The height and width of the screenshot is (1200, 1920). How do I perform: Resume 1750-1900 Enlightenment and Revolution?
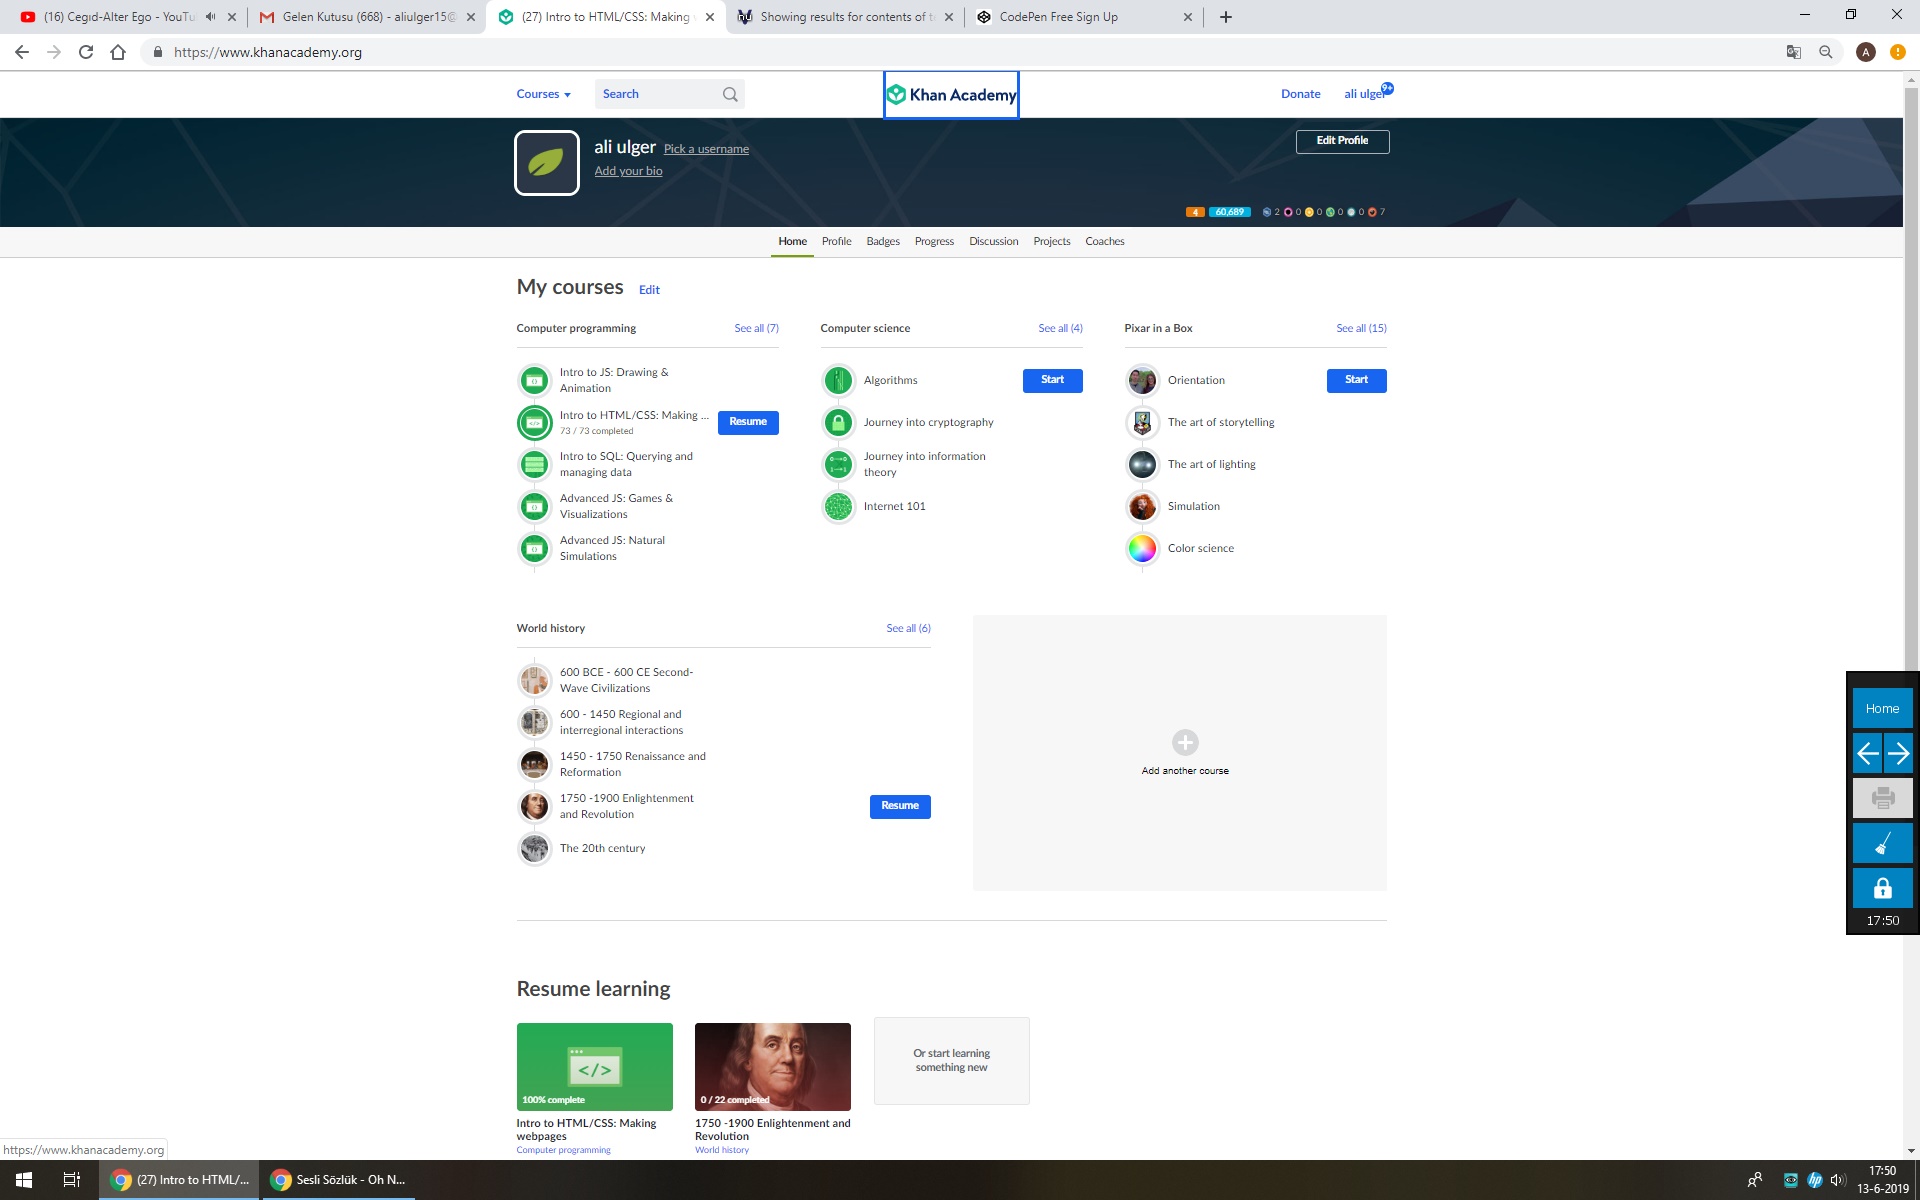click(900, 806)
